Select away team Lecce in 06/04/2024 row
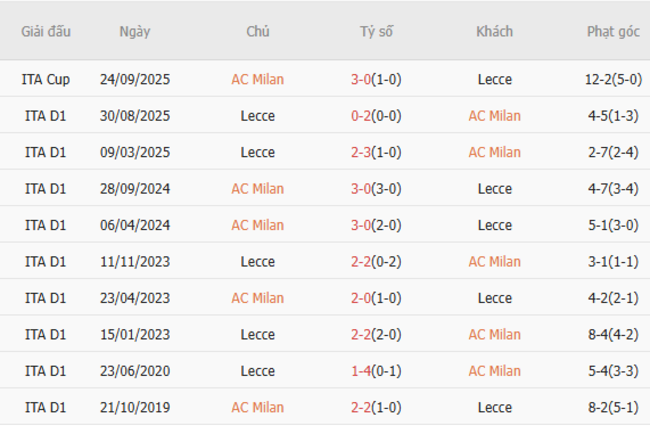 click(494, 225)
